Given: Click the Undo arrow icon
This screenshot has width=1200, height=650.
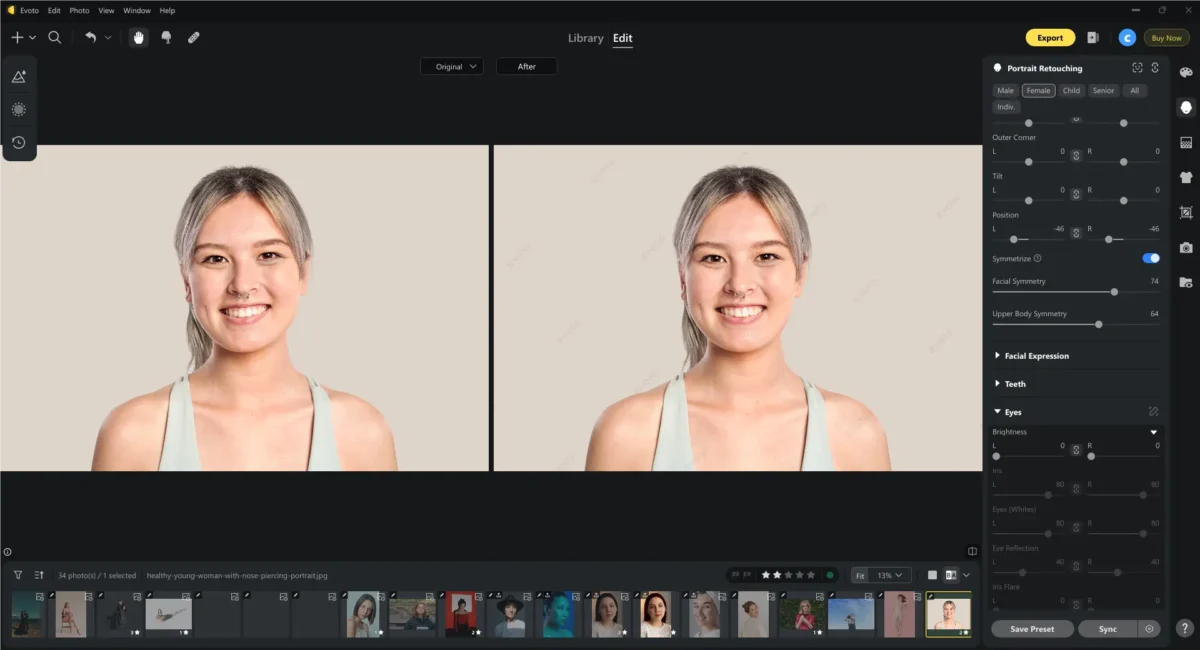Looking at the screenshot, I should pyautogui.click(x=90, y=37).
